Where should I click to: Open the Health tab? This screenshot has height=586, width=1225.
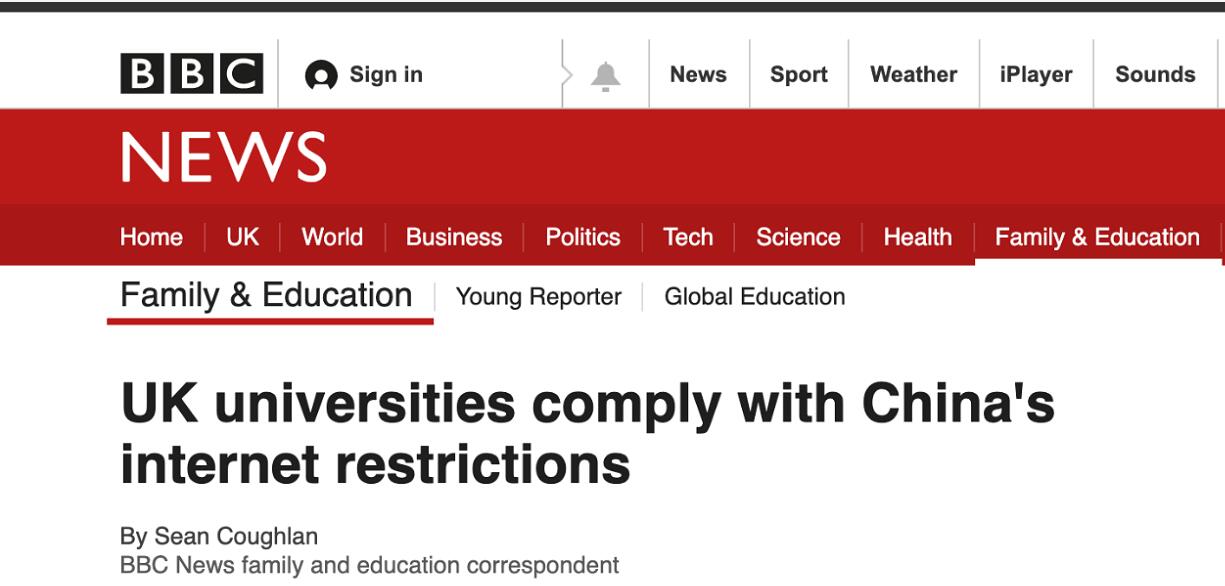tap(918, 237)
